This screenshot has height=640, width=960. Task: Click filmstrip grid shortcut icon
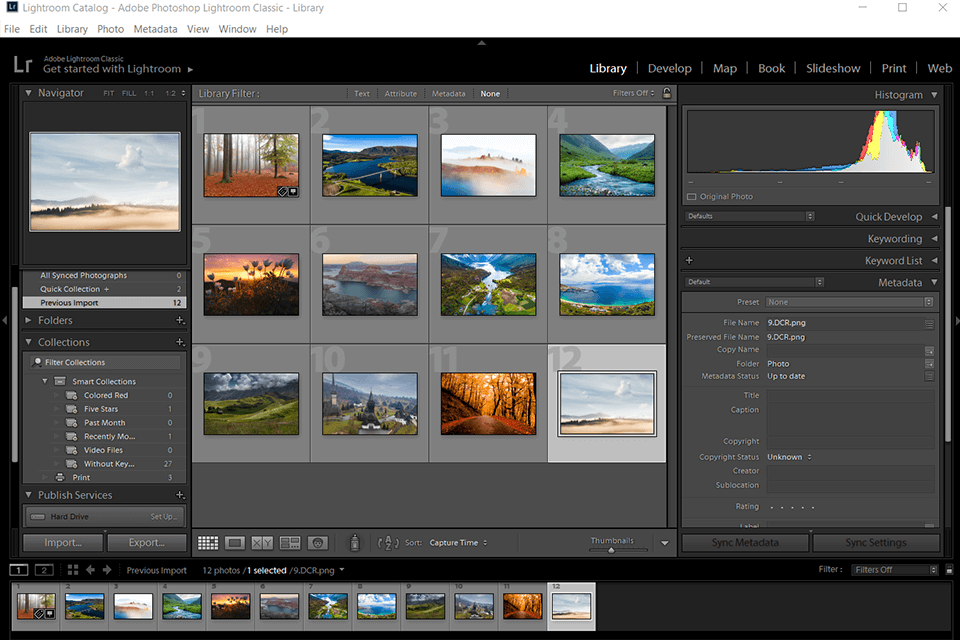(73, 570)
